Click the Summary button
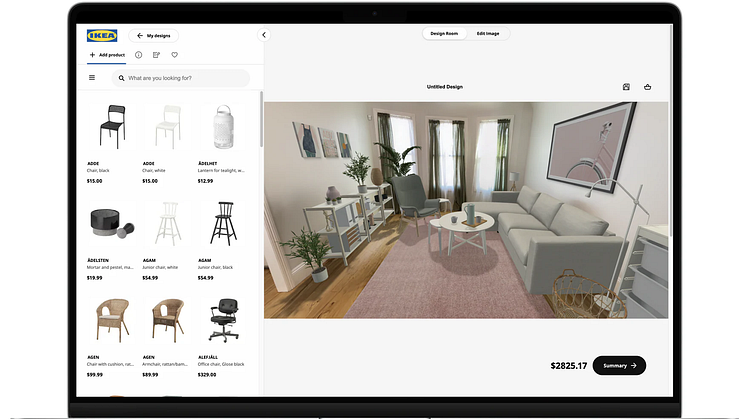Screen dimensions: 746x419 (619, 366)
